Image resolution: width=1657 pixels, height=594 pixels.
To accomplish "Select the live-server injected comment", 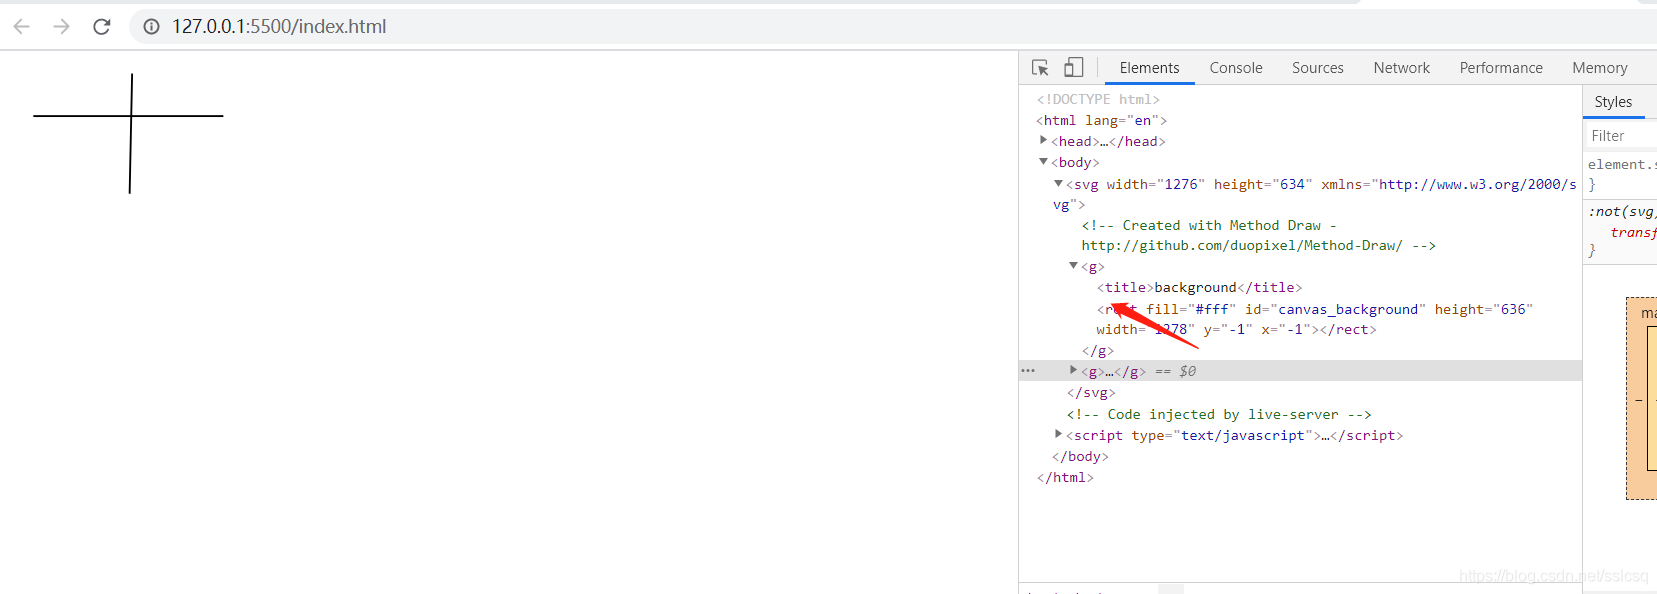I will coord(1218,414).
